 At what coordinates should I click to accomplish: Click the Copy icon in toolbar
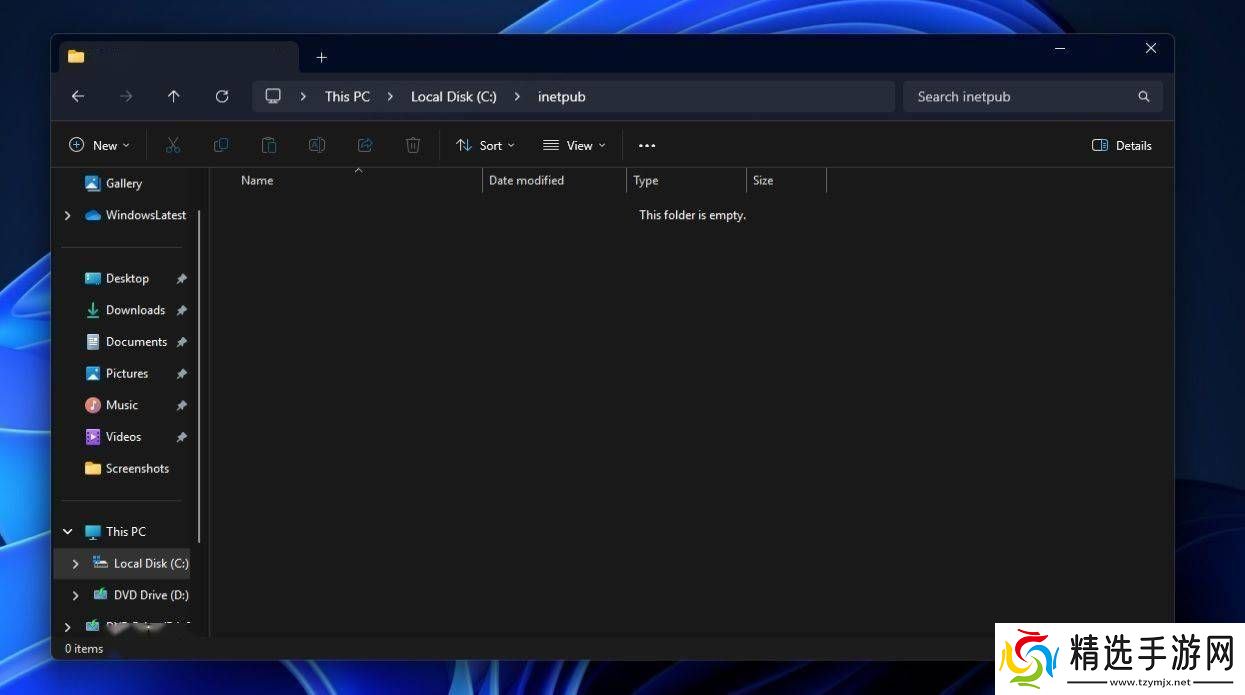point(221,146)
